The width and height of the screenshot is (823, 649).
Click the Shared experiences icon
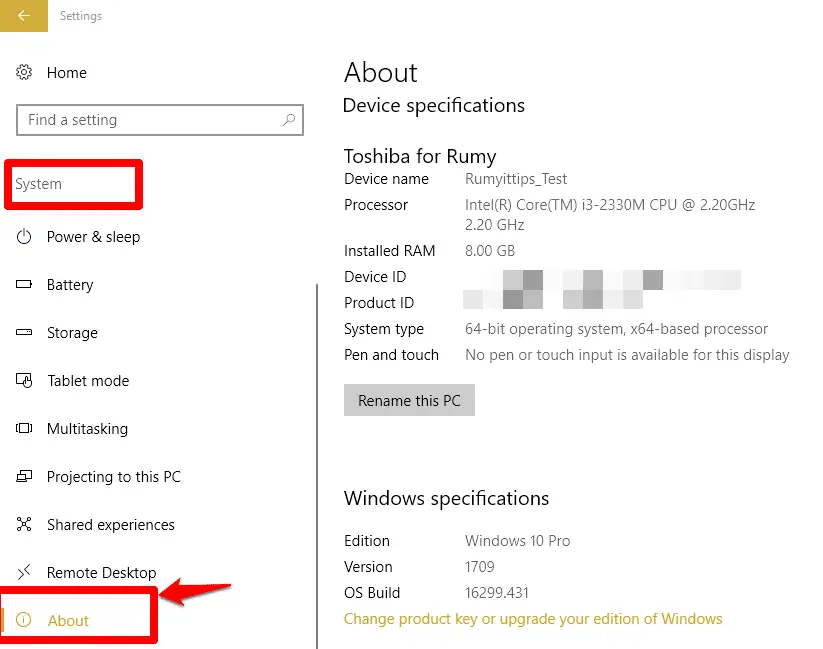pos(24,524)
